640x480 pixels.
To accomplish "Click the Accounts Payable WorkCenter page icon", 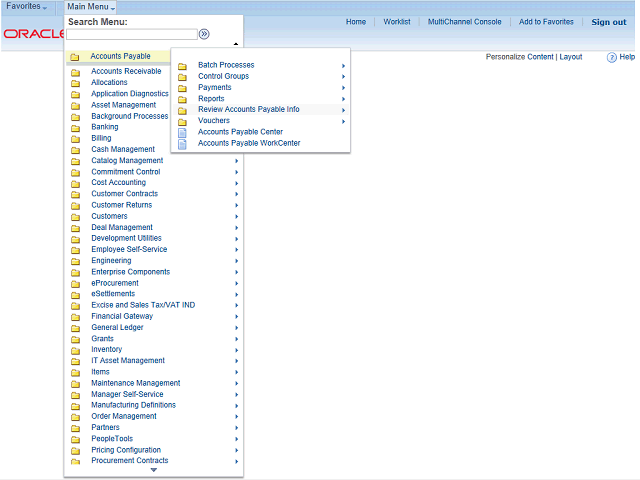I will [x=182, y=143].
